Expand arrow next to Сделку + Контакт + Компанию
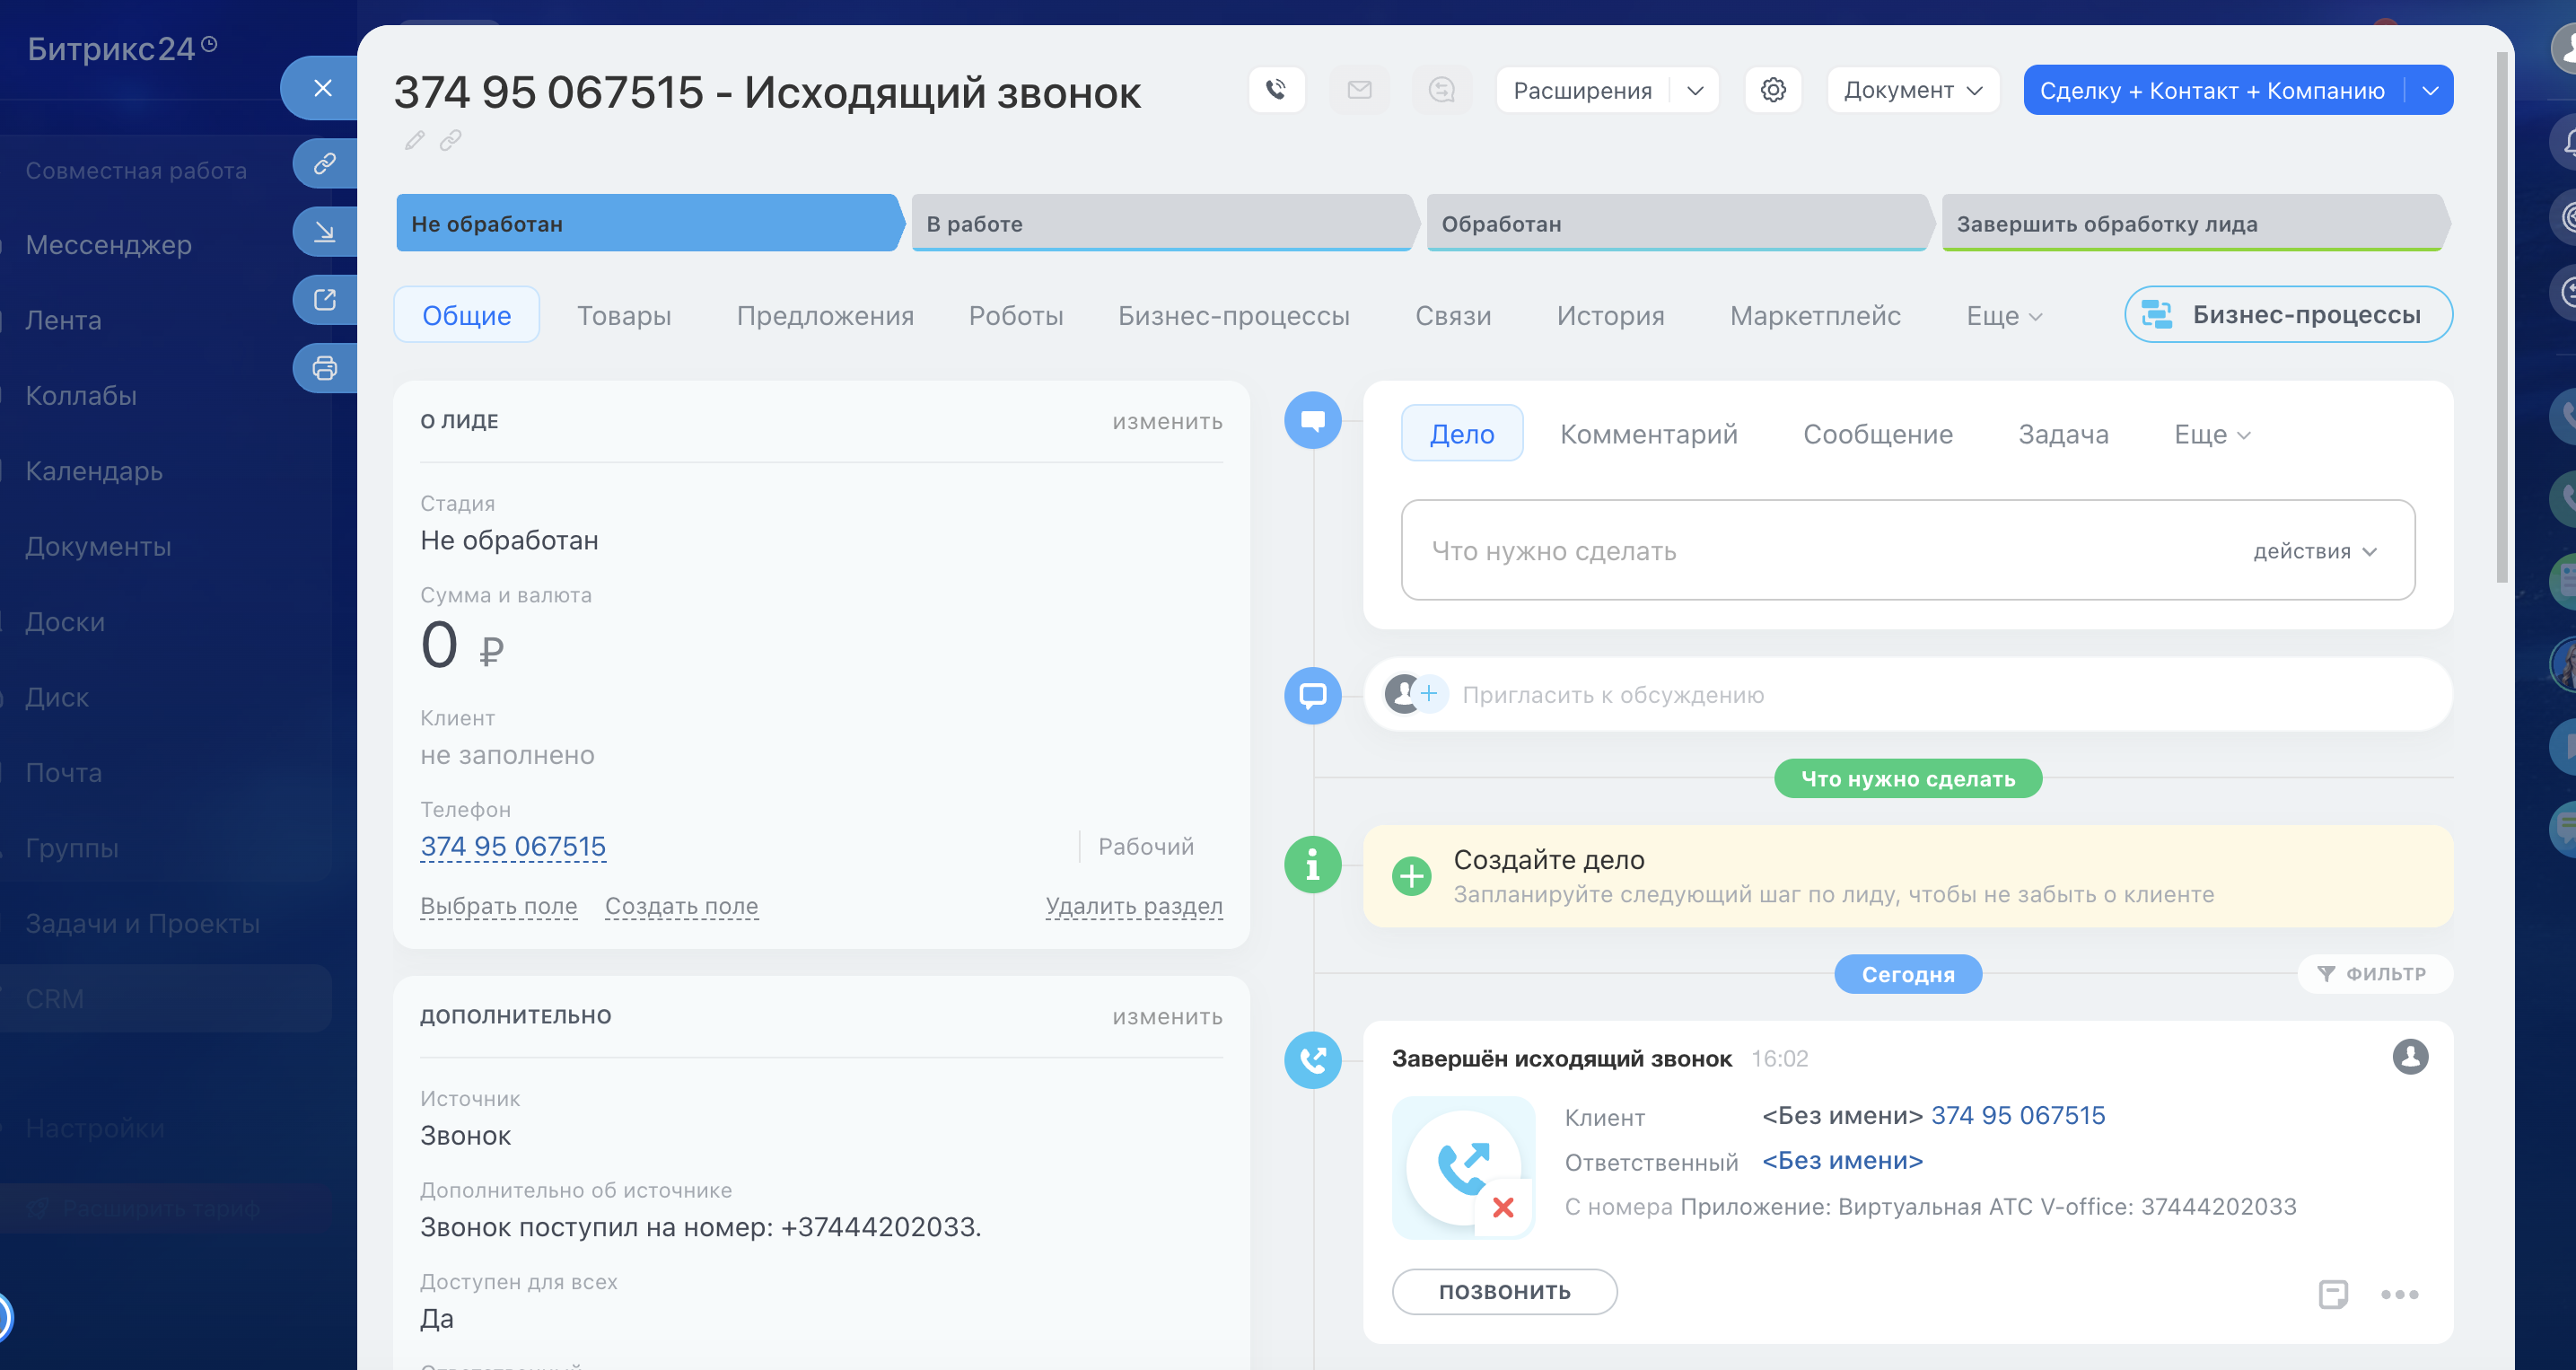The height and width of the screenshot is (1370, 2576). (2430, 90)
